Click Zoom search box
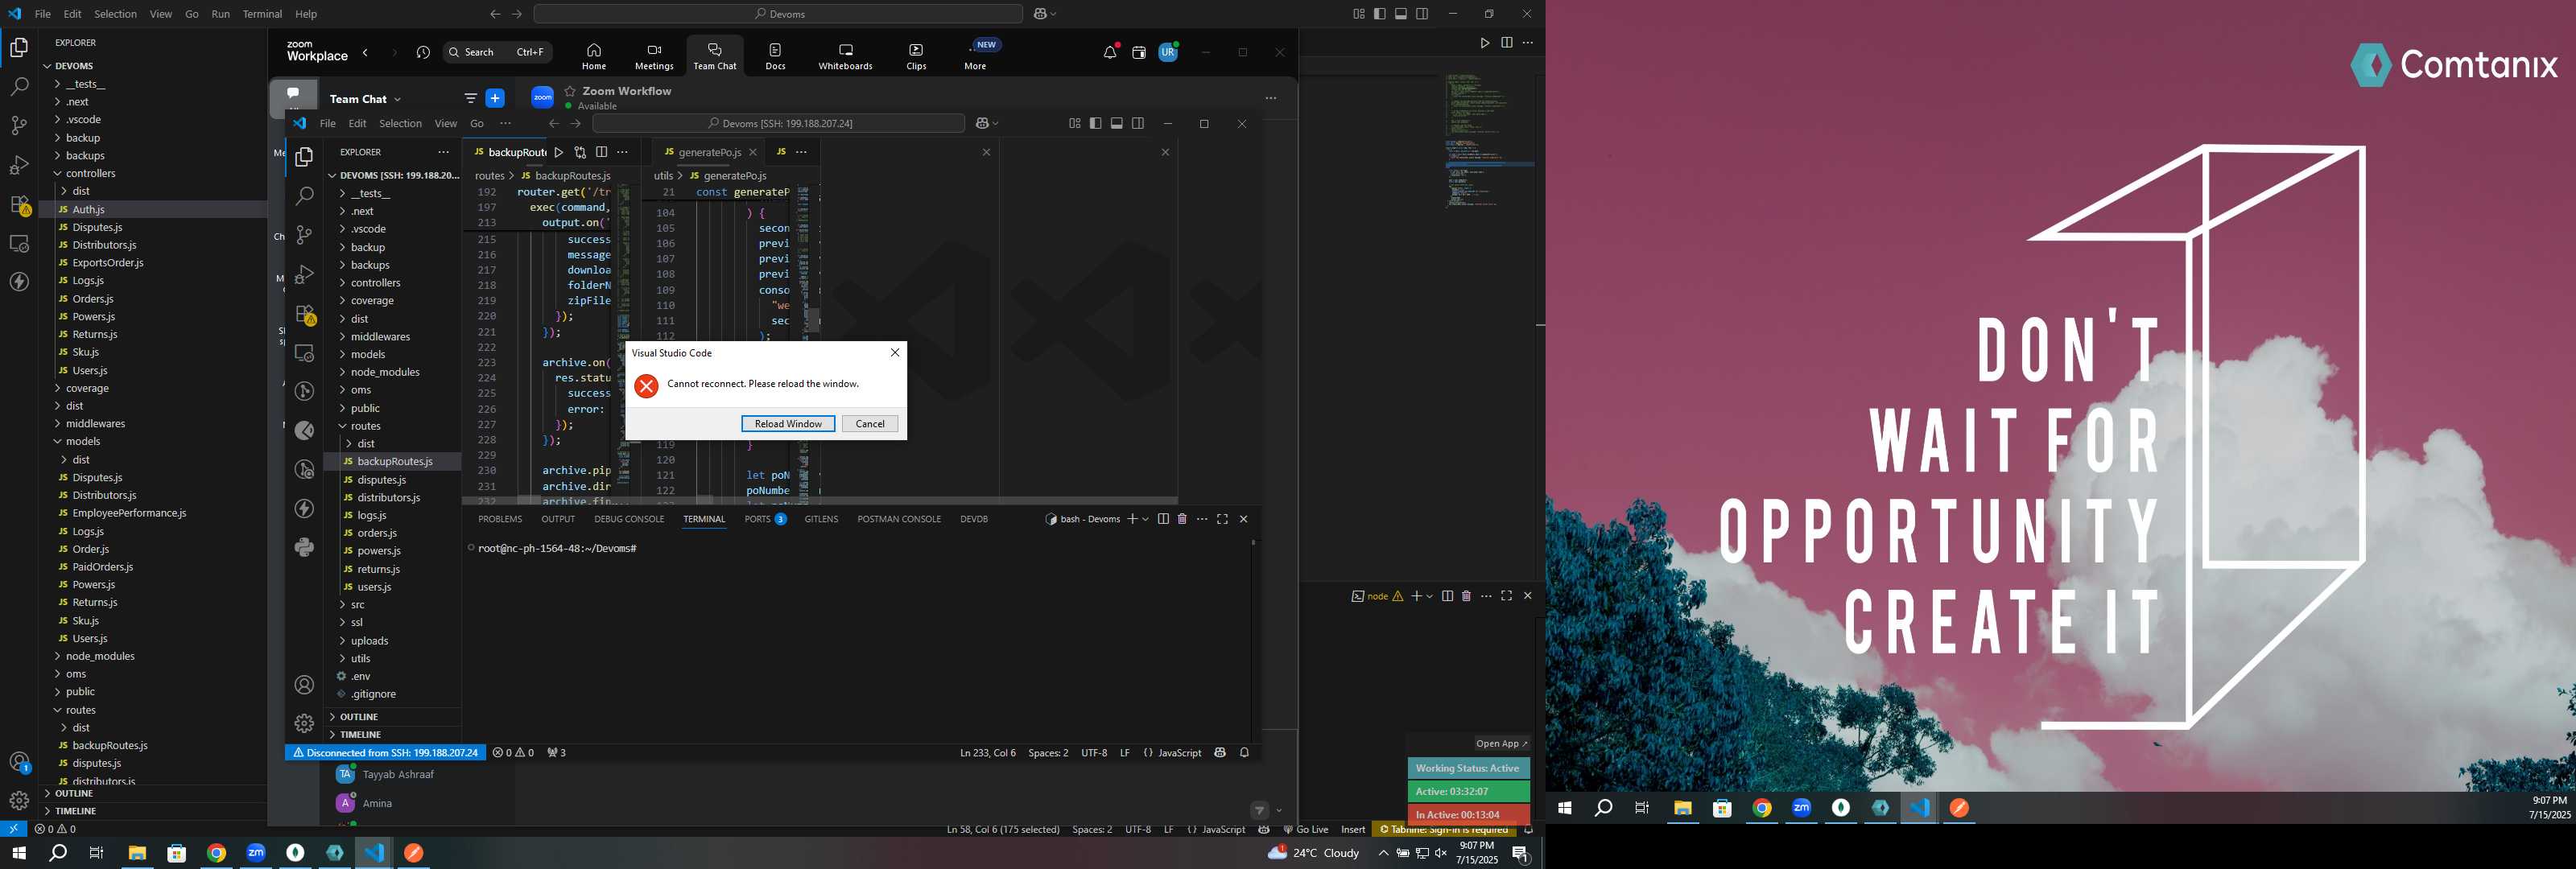 (x=497, y=52)
